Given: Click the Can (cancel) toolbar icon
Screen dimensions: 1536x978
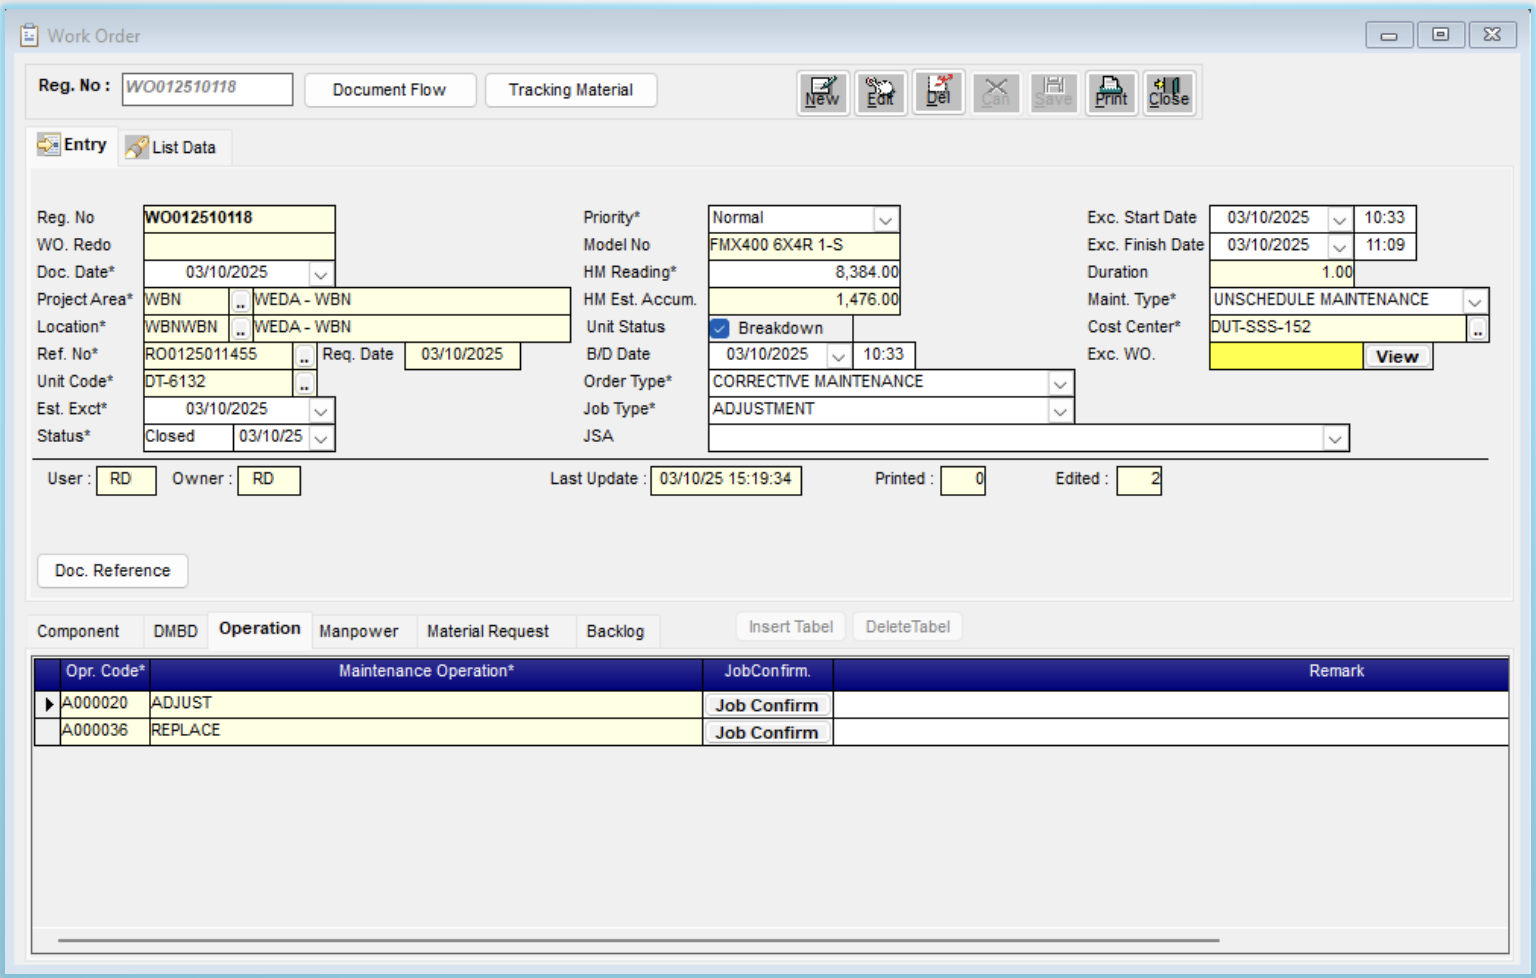Looking at the screenshot, I should pyautogui.click(x=996, y=93).
